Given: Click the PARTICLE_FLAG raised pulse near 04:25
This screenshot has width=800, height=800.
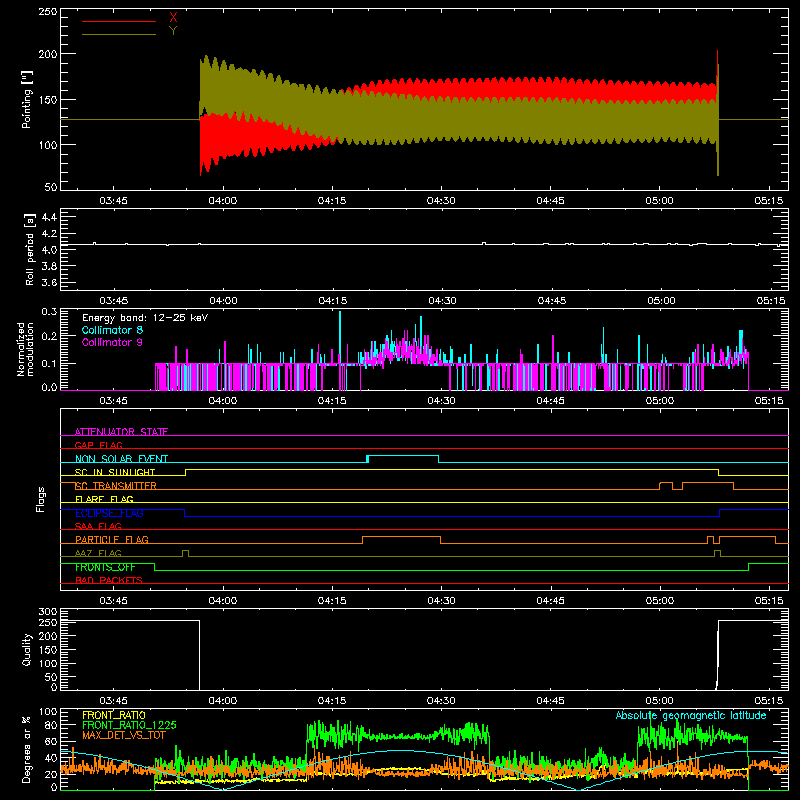Looking at the screenshot, I should click(x=401, y=537).
